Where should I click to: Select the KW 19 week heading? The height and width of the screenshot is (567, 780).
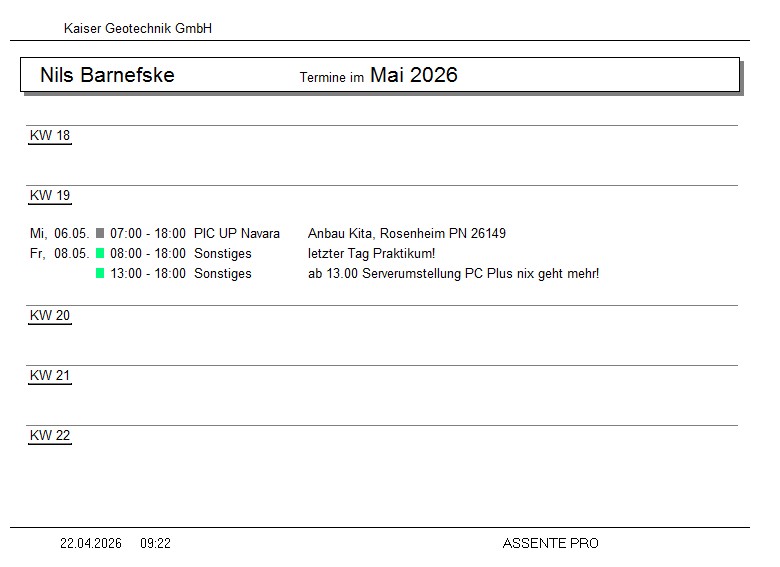pyautogui.click(x=50, y=196)
